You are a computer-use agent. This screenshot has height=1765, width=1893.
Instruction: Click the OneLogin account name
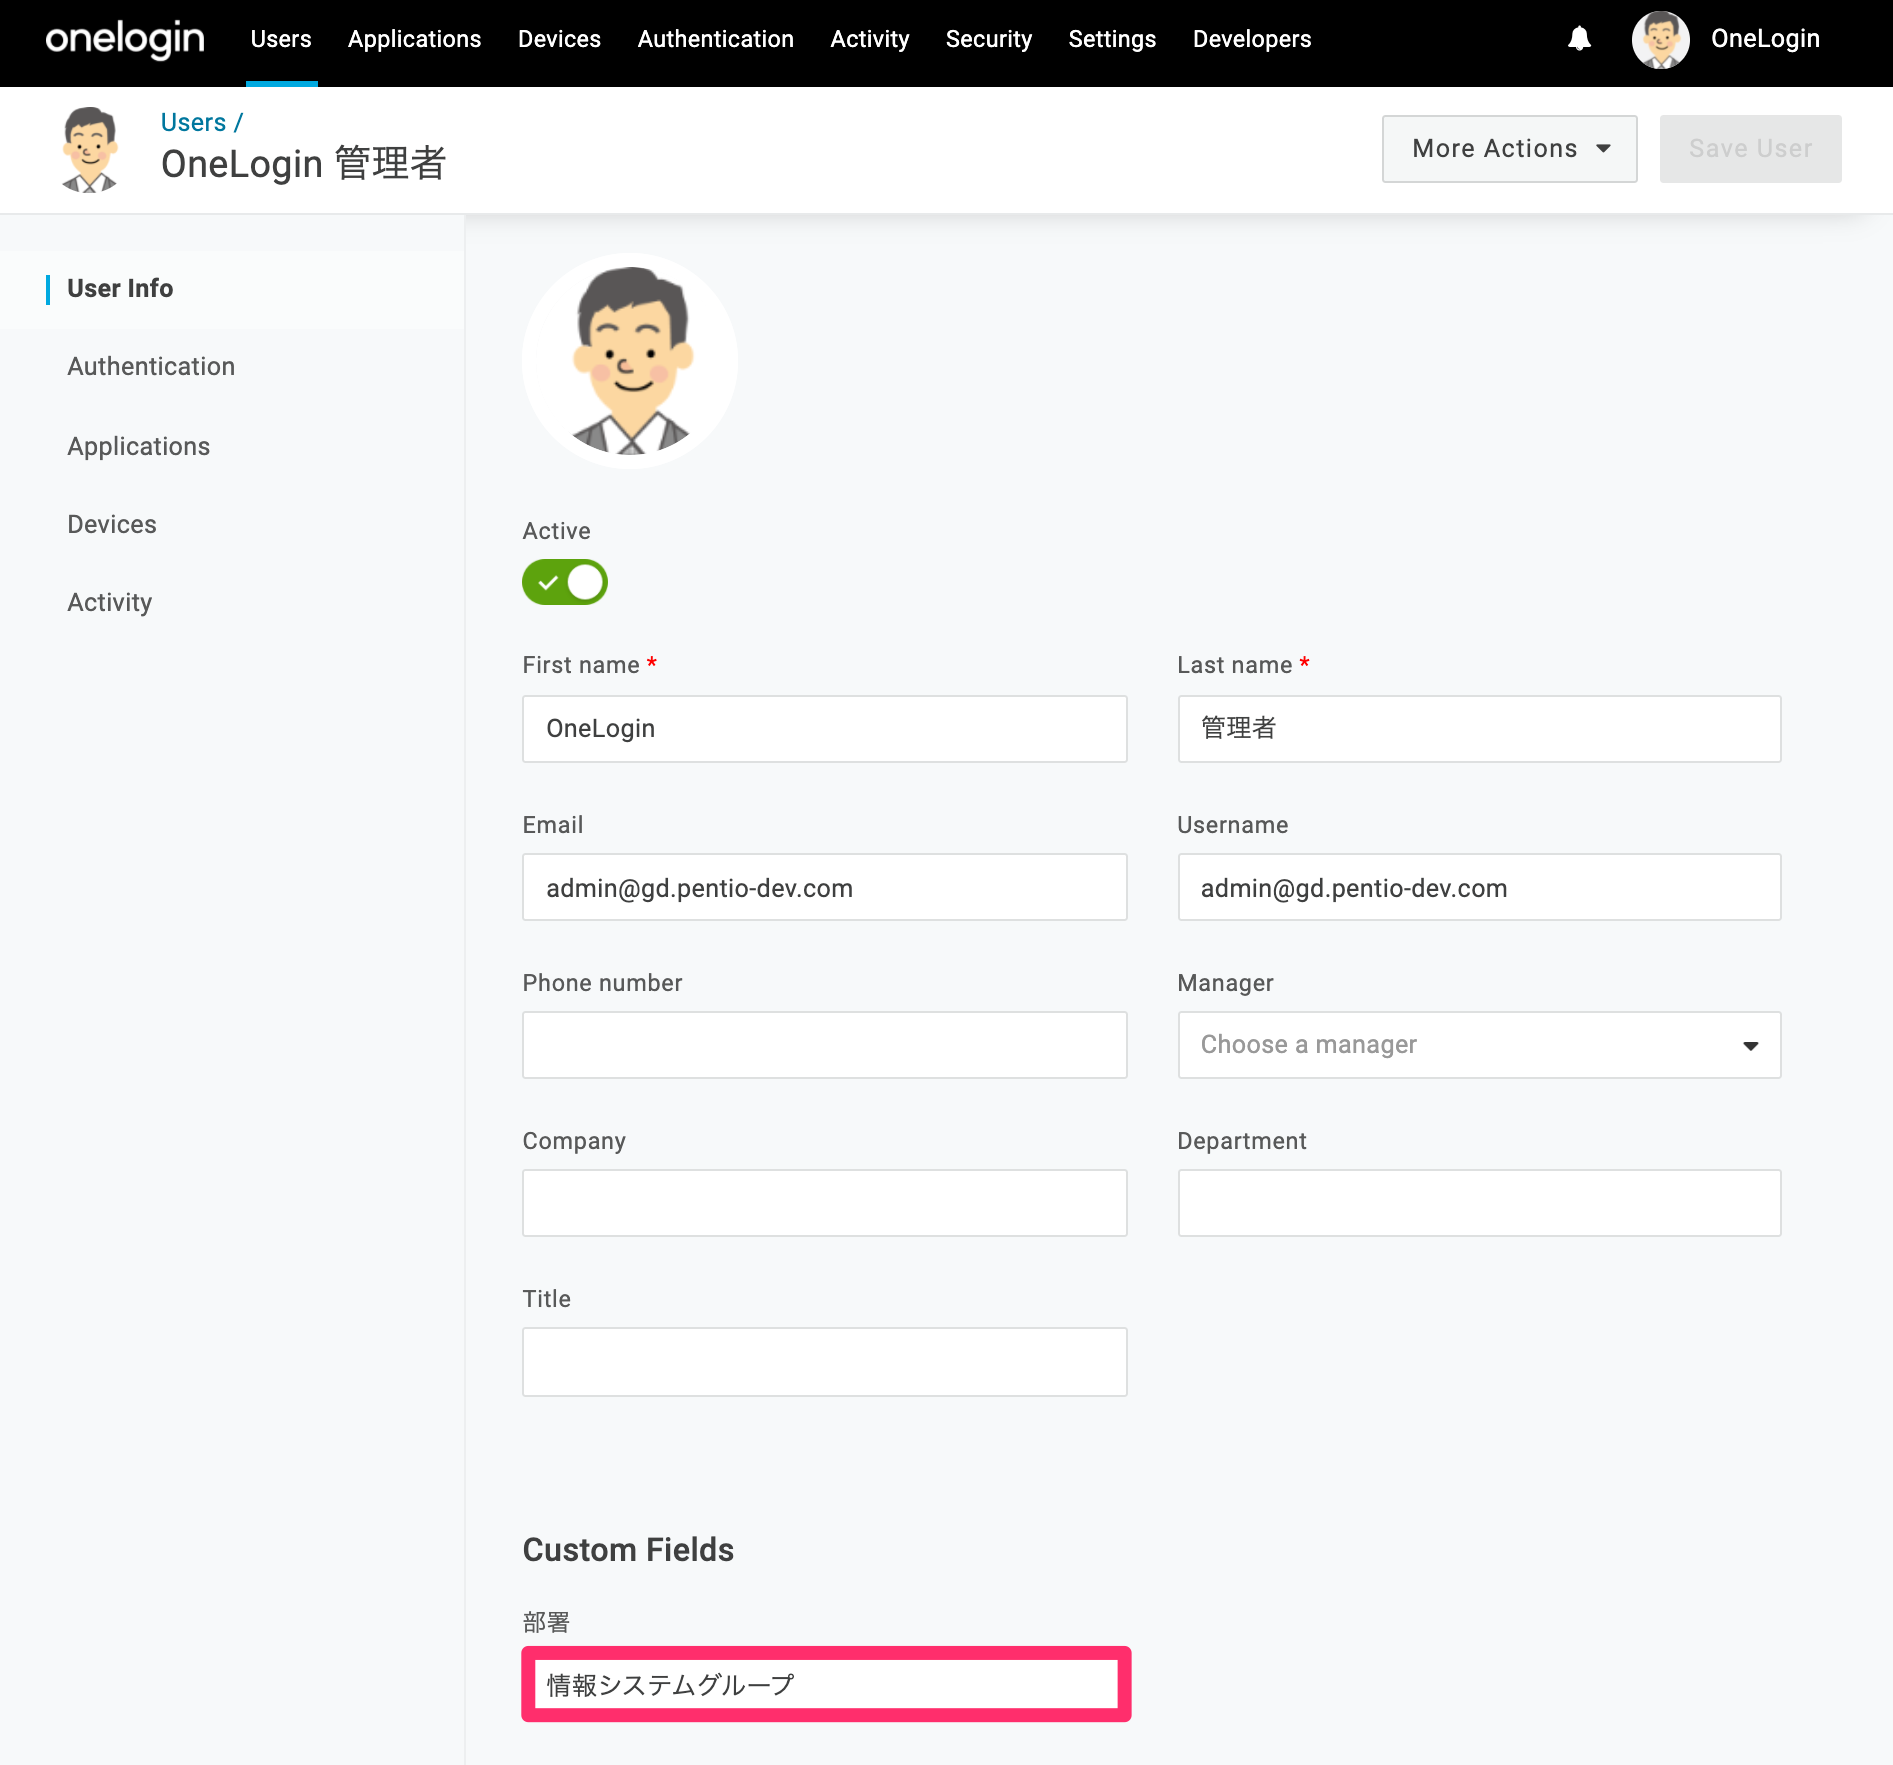tap(1765, 39)
